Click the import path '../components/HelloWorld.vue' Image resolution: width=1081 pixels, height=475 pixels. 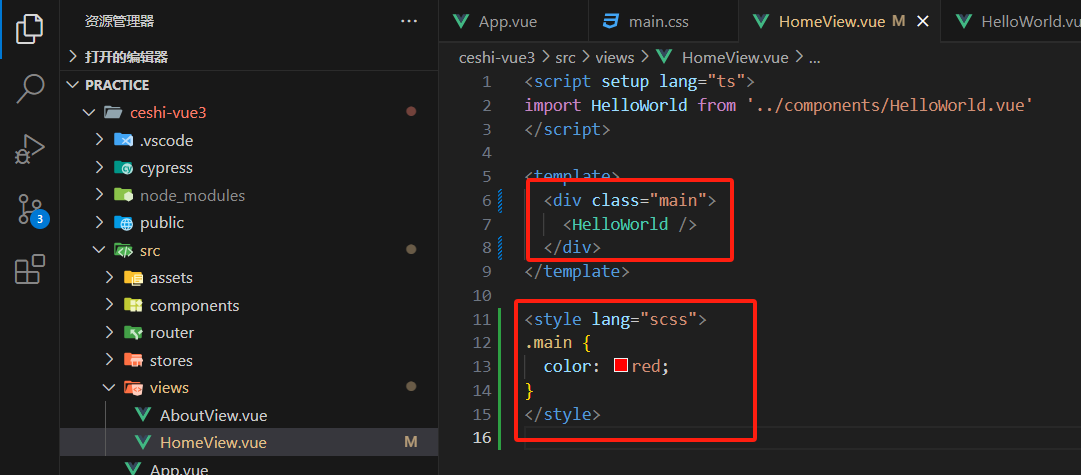click(x=889, y=105)
